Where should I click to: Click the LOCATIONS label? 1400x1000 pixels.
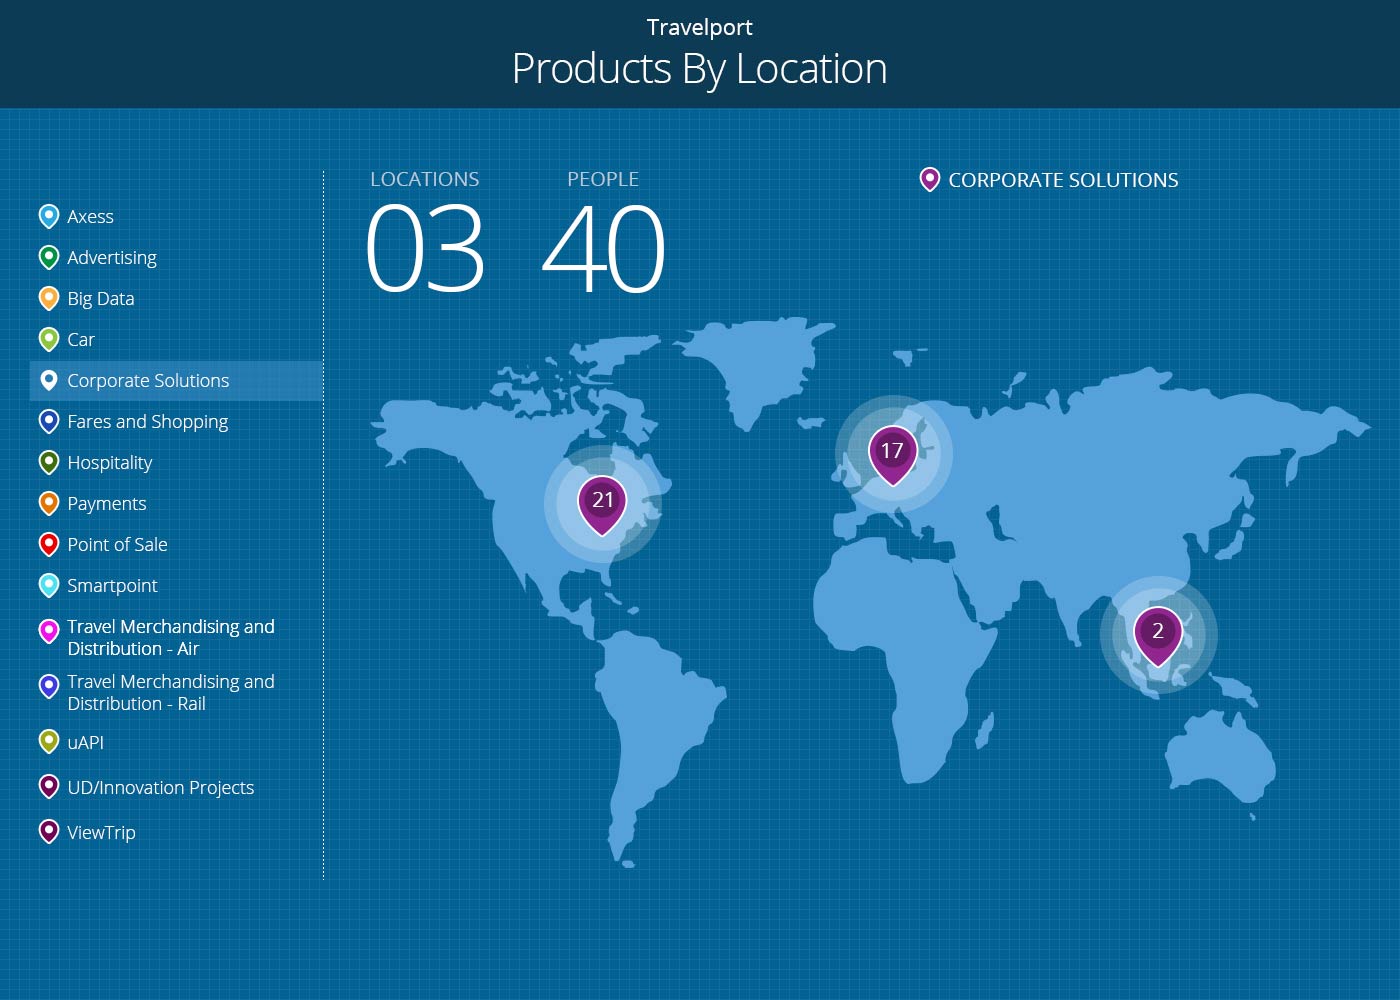[424, 179]
